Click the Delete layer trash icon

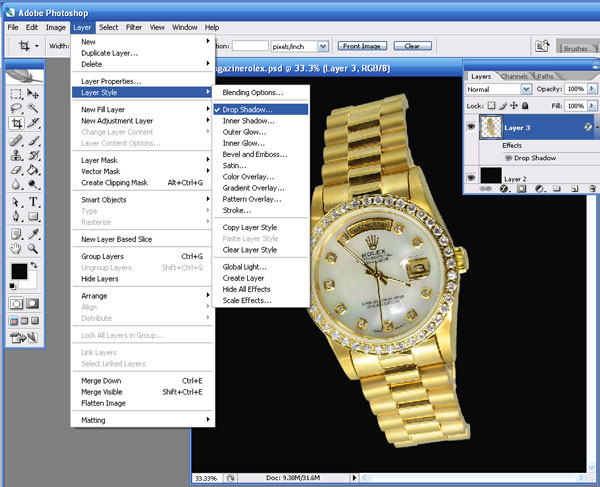pyautogui.click(x=592, y=189)
